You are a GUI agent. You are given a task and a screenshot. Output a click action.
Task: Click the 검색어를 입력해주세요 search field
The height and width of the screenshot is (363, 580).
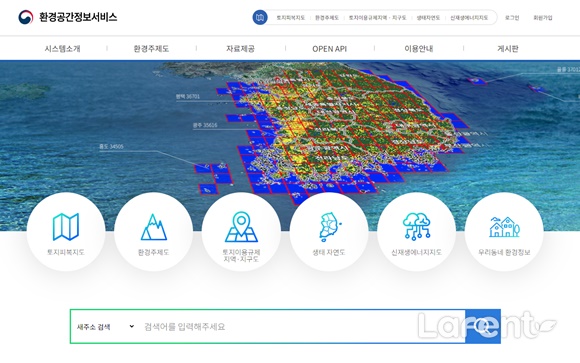click(301, 327)
